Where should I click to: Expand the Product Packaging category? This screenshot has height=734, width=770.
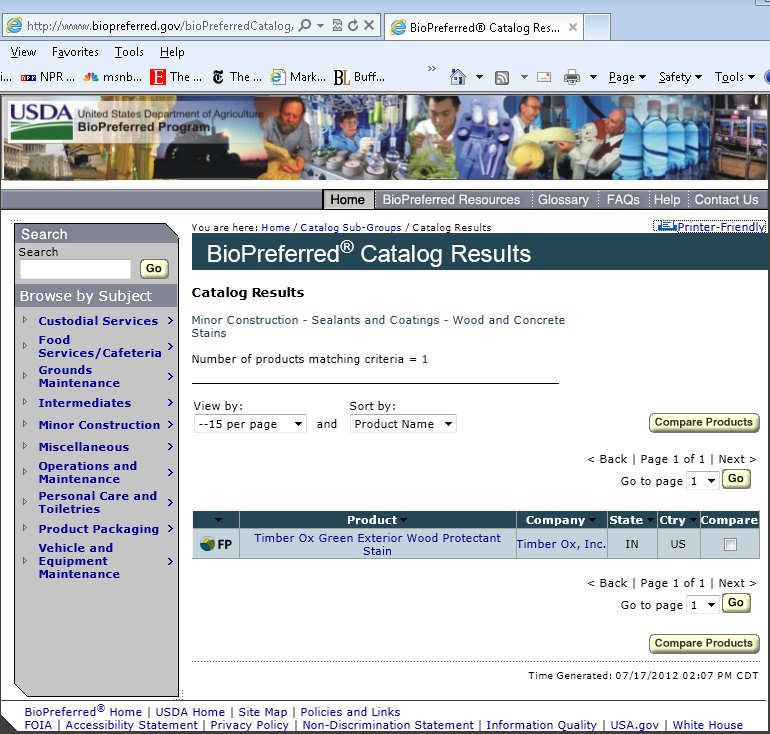[171, 529]
